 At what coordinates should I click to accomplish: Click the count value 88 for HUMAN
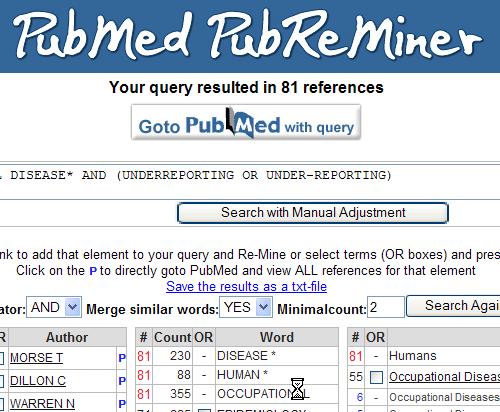(184, 375)
